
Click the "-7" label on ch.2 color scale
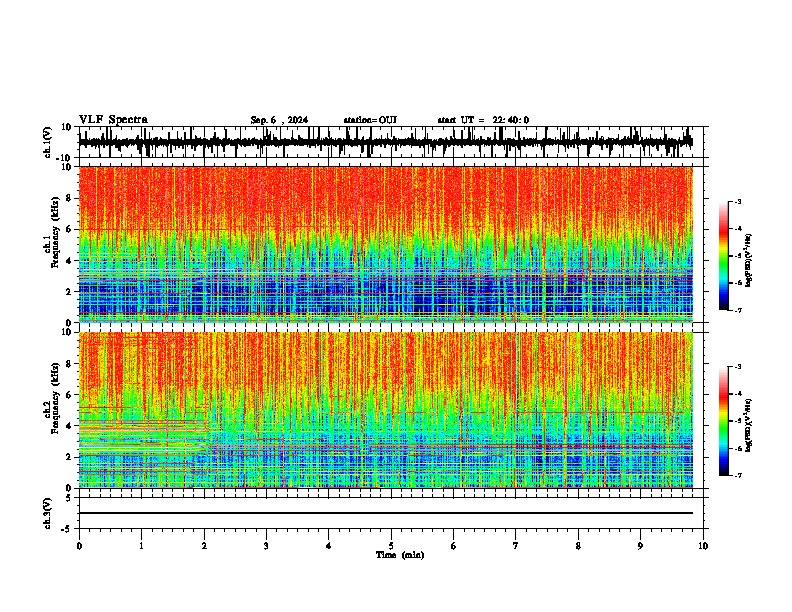click(738, 476)
